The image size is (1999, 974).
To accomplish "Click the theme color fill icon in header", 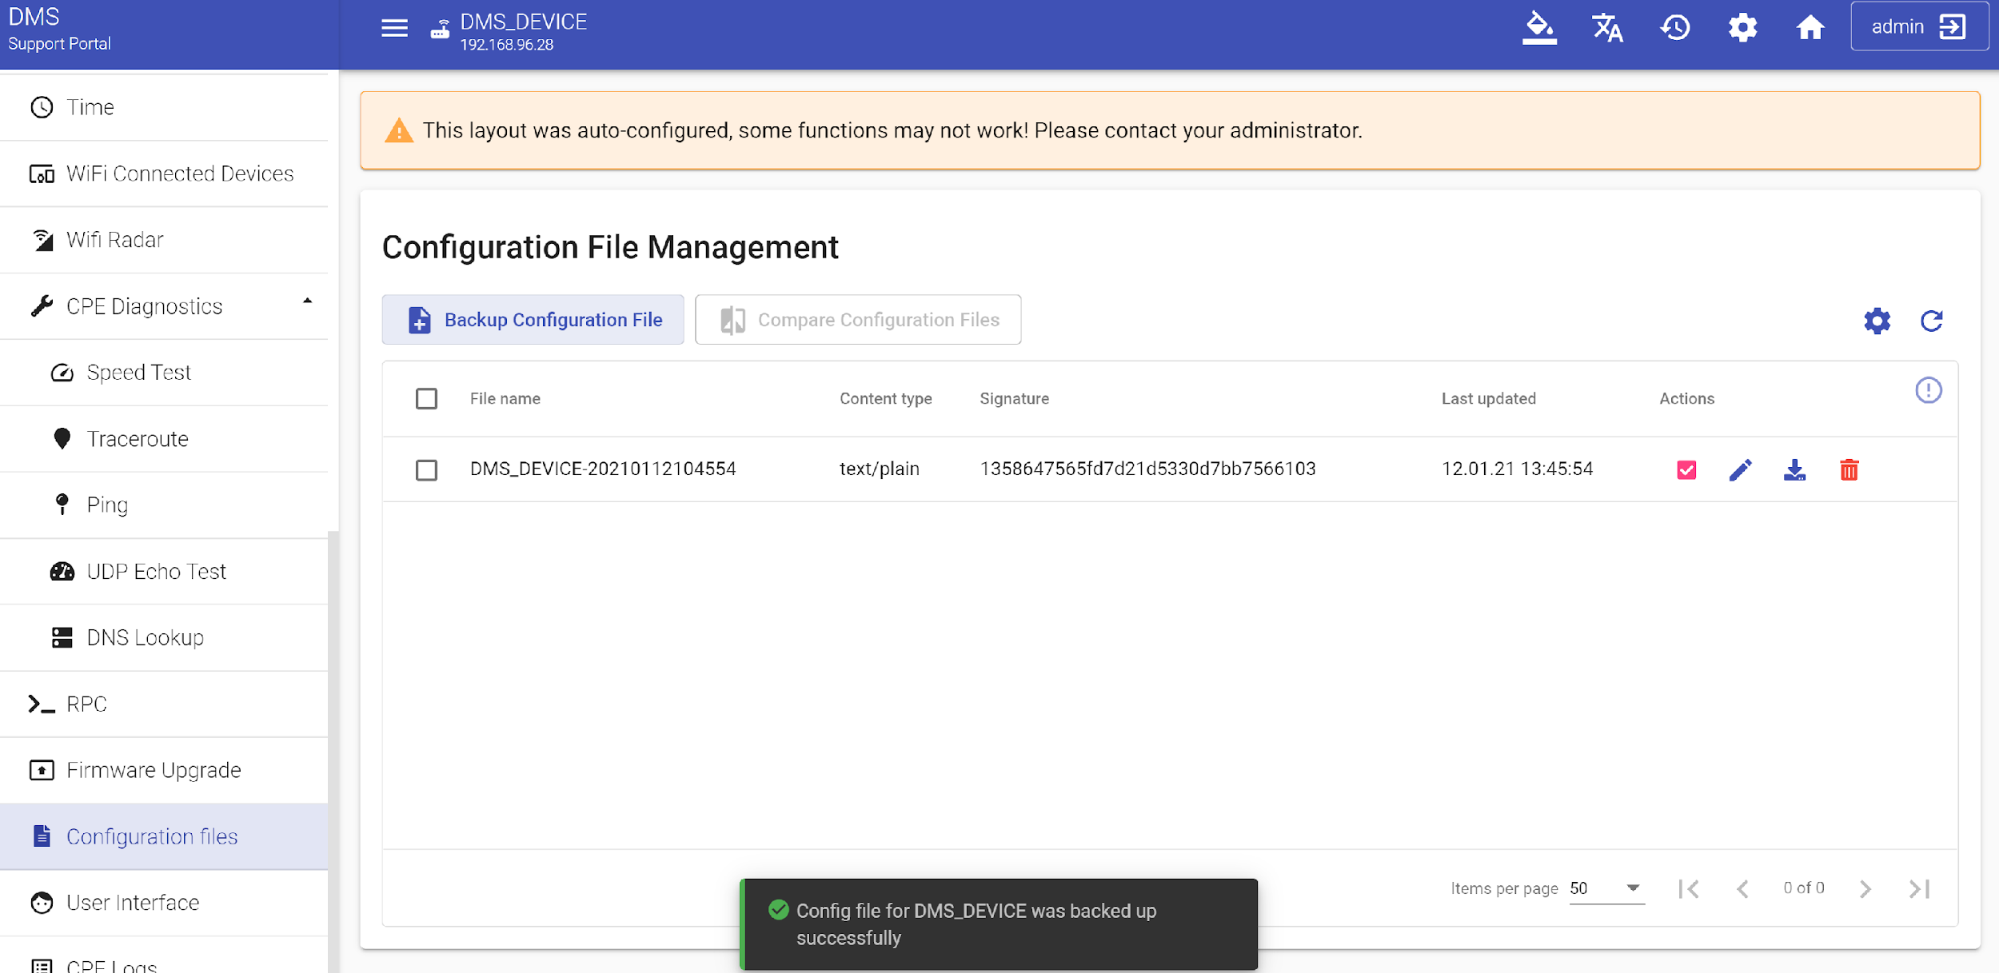I will 1539,28.
